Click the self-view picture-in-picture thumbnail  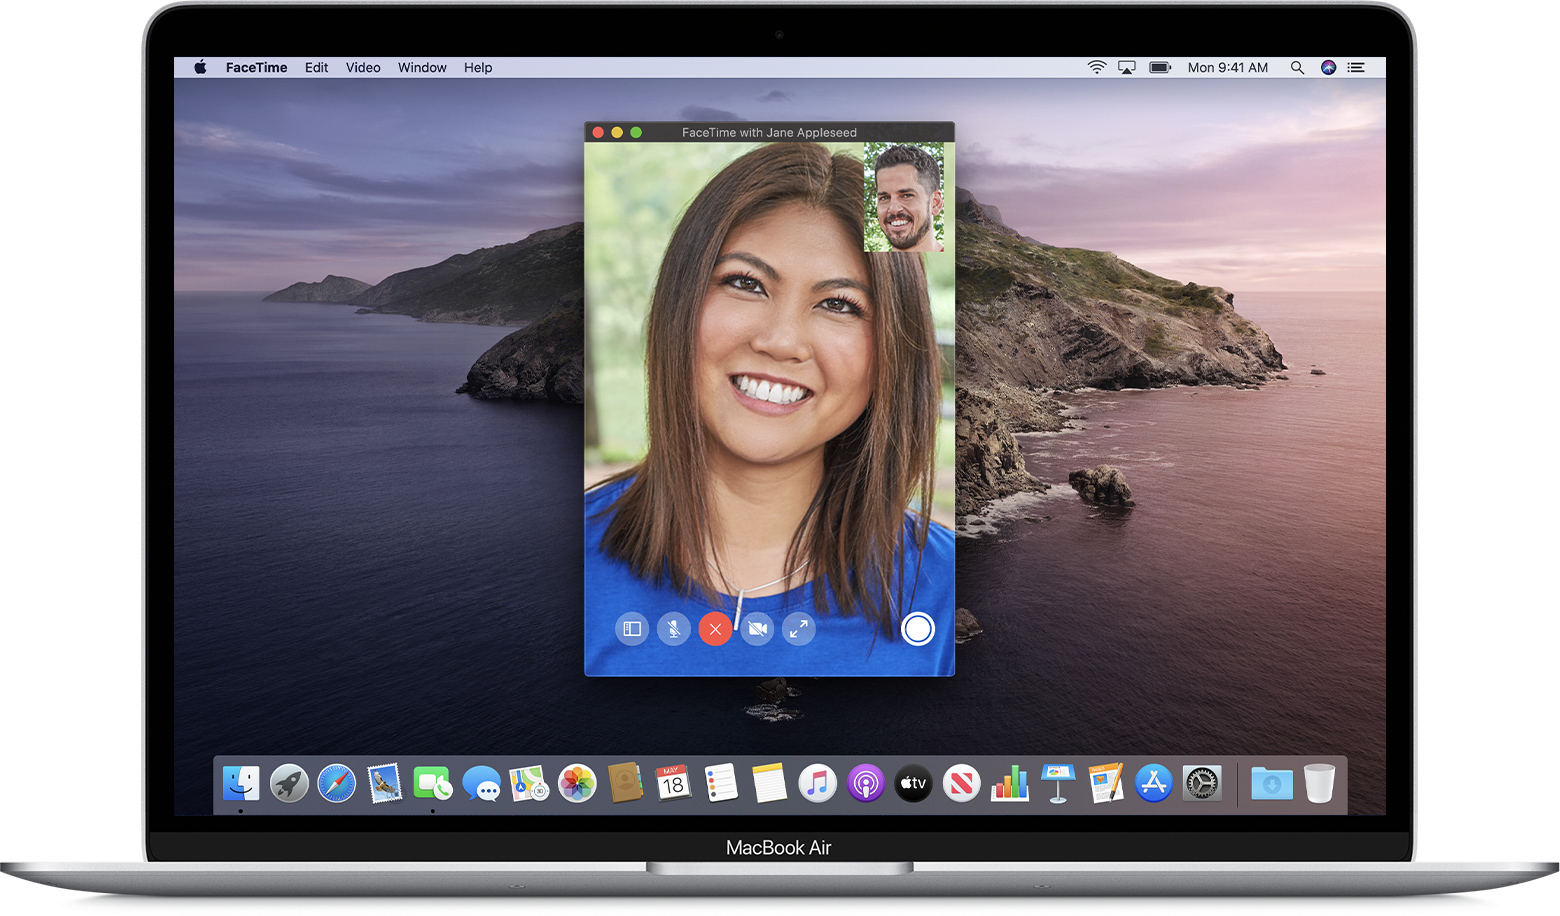tap(904, 197)
